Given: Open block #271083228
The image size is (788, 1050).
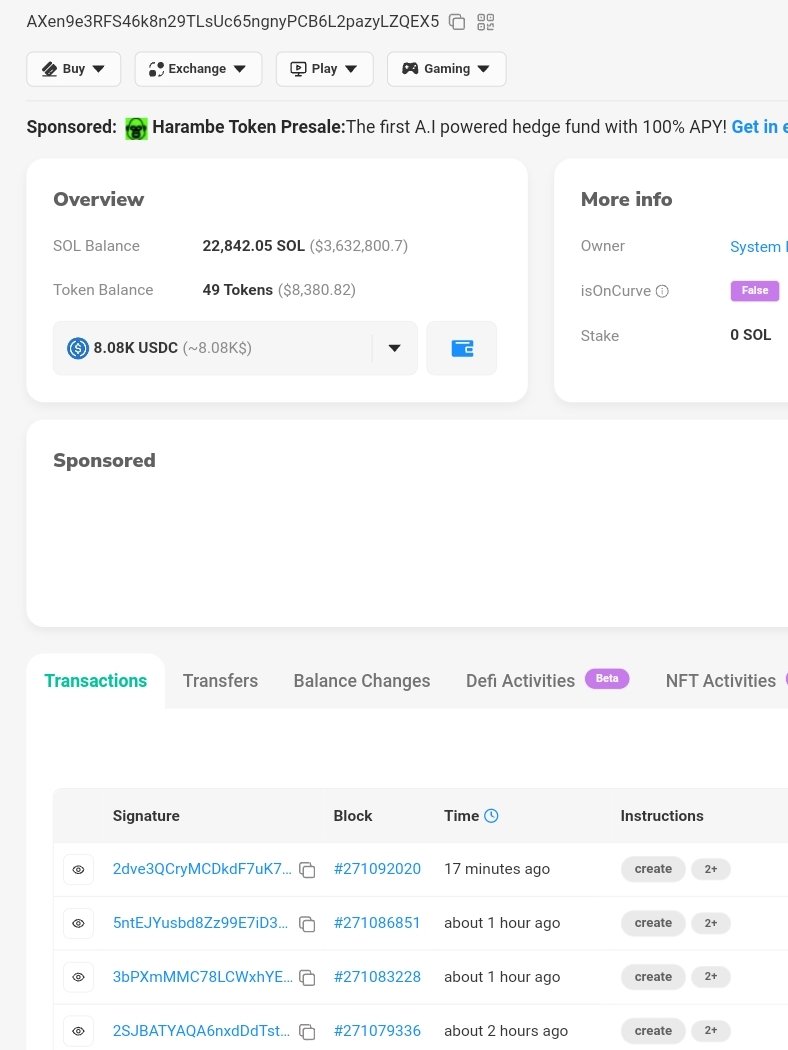Looking at the screenshot, I should click(x=377, y=977).
